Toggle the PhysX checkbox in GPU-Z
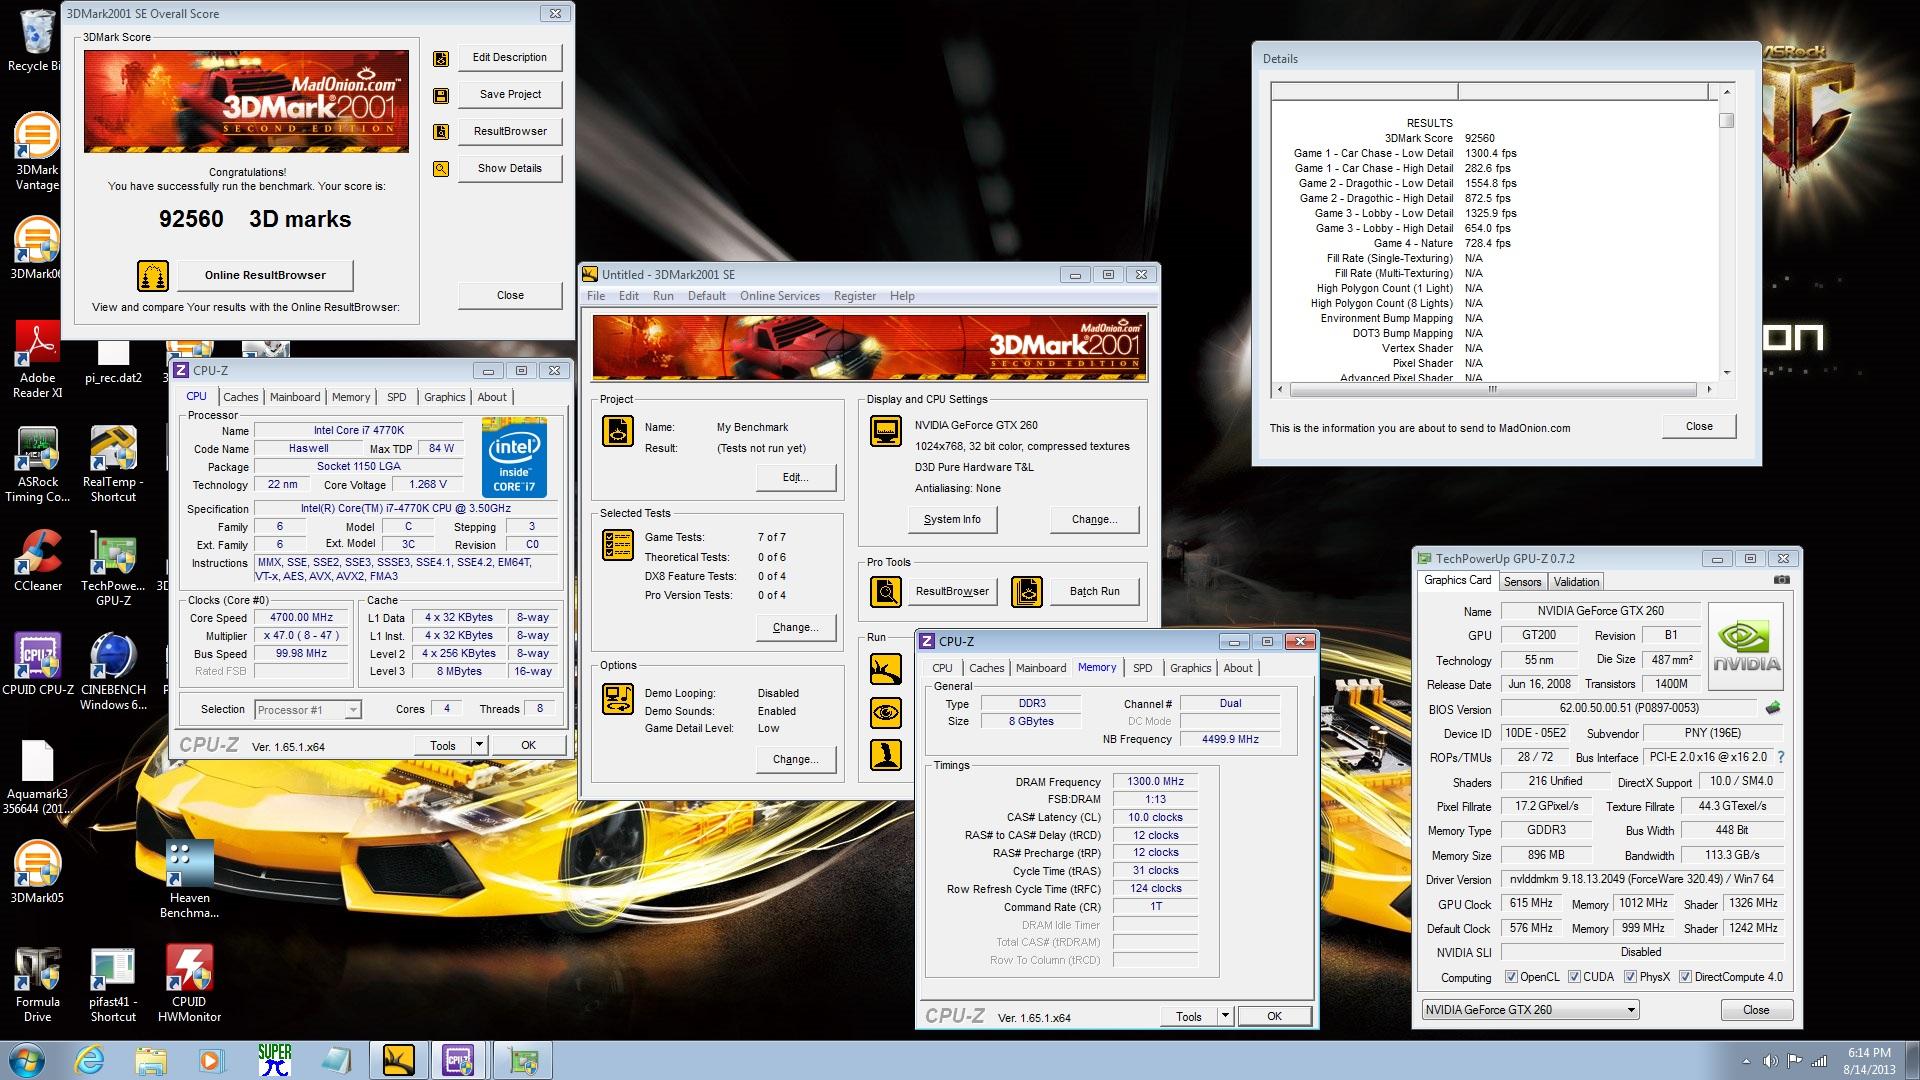The image size is (1920, 1080). click(1630, 977)
